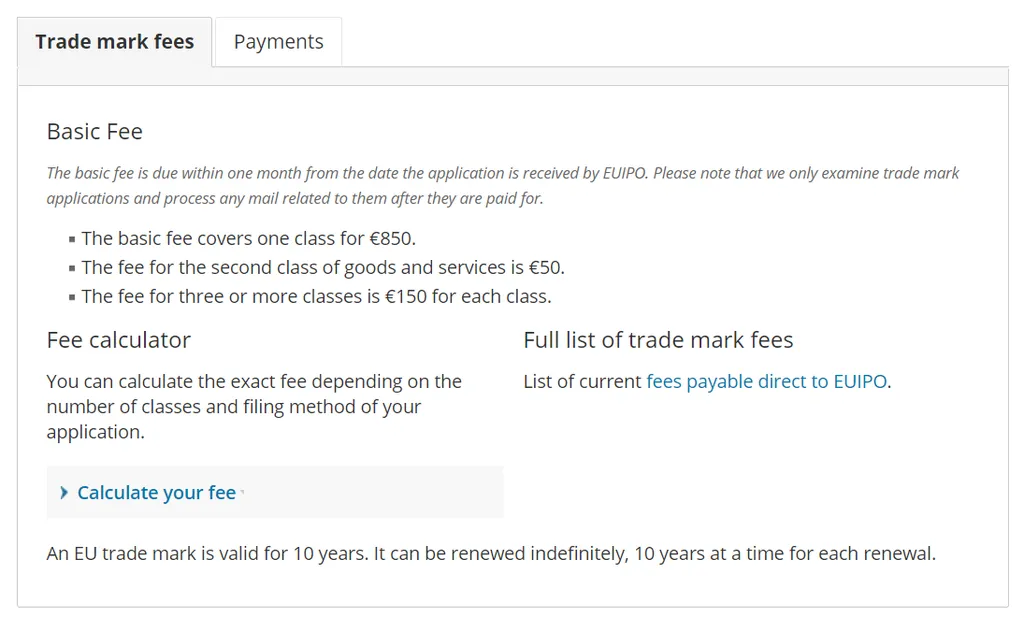Click the Full list of trade mark fees heading
This screenshot has height=617, width=1024.
tap(658, 340)
